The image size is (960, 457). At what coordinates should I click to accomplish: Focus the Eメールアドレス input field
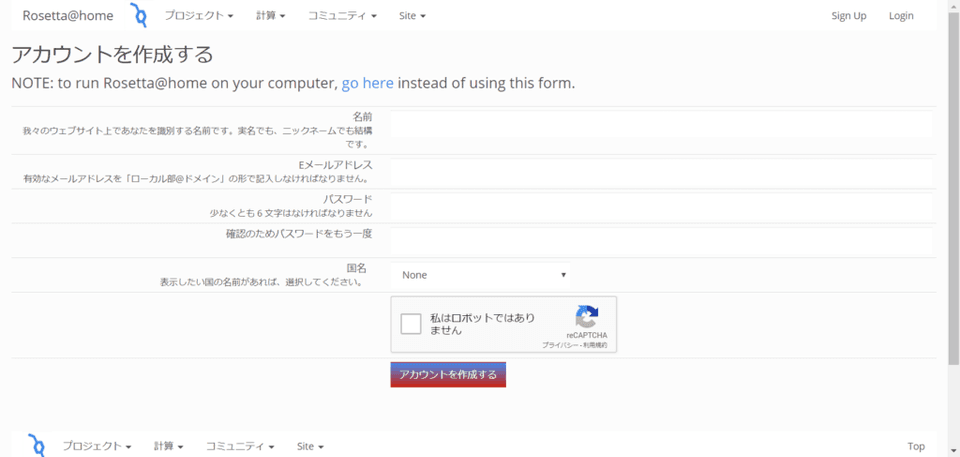[661, 173]
